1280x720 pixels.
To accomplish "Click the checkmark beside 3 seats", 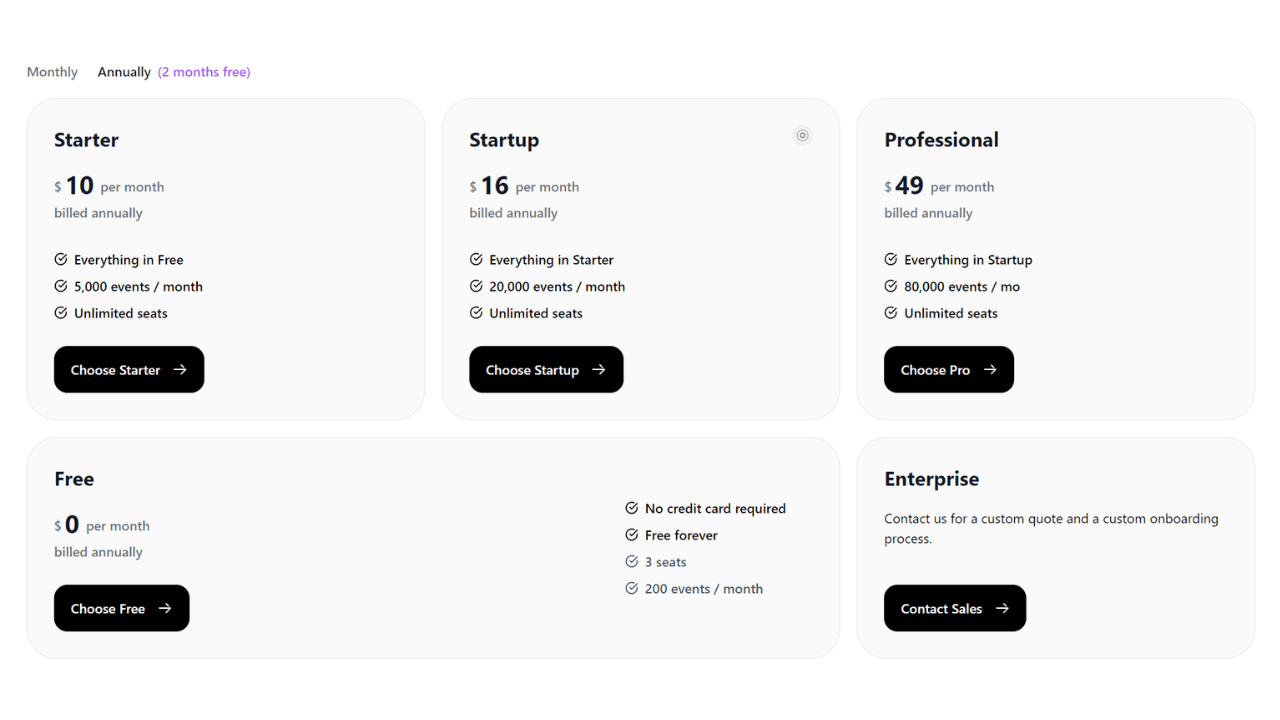I will coord(631,561).
